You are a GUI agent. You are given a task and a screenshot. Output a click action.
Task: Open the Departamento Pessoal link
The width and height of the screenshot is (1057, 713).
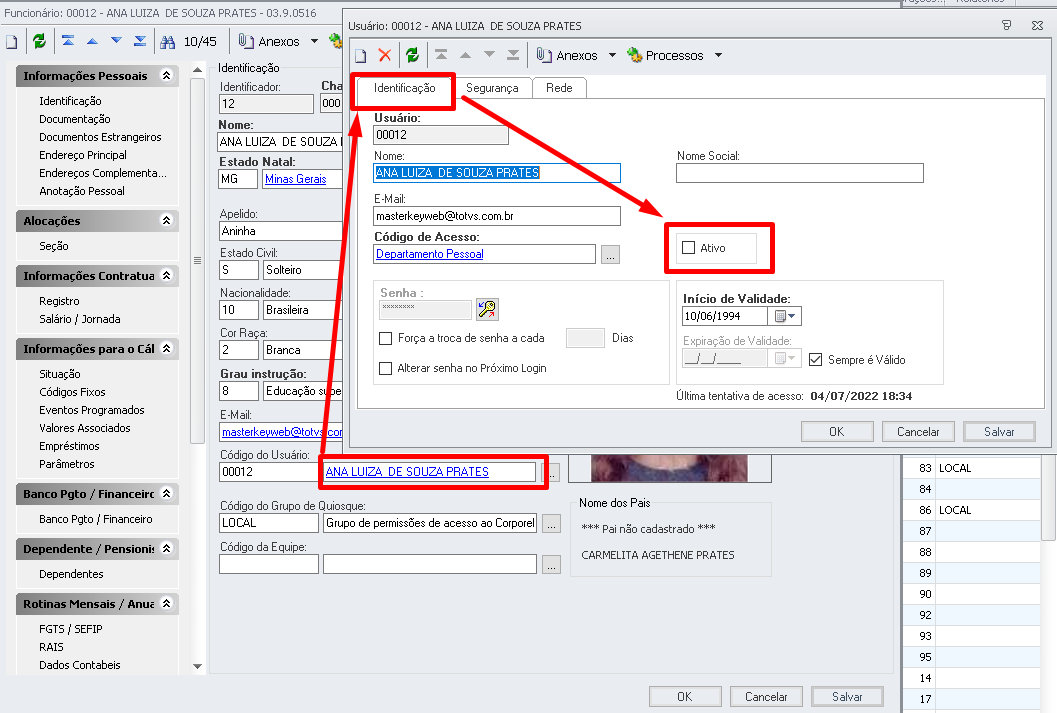[429, 254]
